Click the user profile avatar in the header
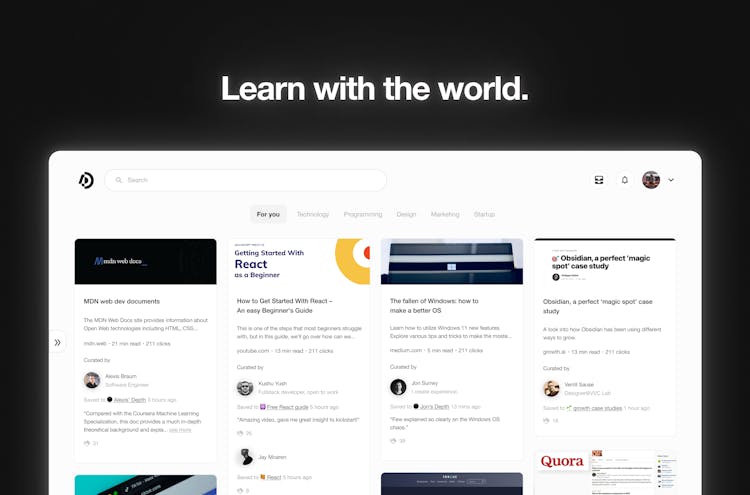Viewport: 750px width, 495px height. [x=651, y=180]
